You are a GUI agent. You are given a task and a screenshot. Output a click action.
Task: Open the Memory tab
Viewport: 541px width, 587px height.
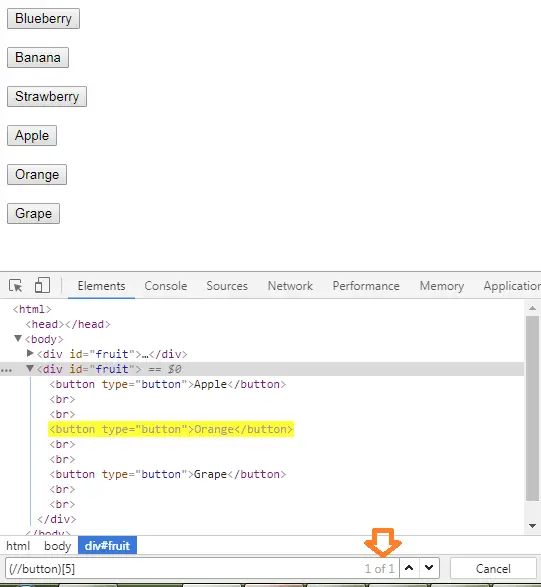tap(442, 286)
